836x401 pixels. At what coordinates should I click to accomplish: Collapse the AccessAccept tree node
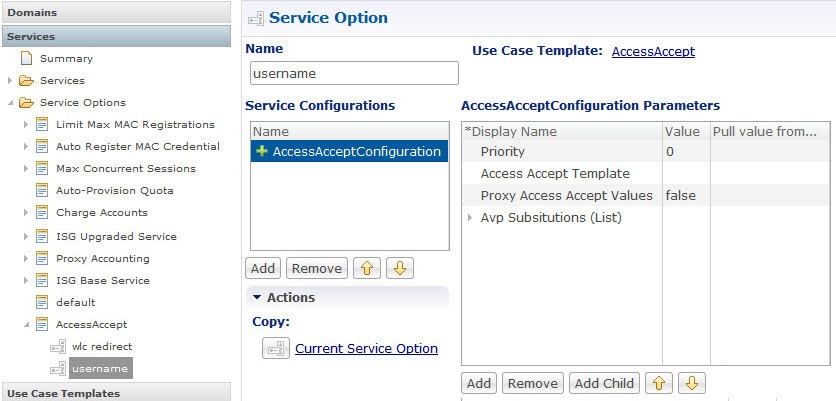tap(26, 324)
